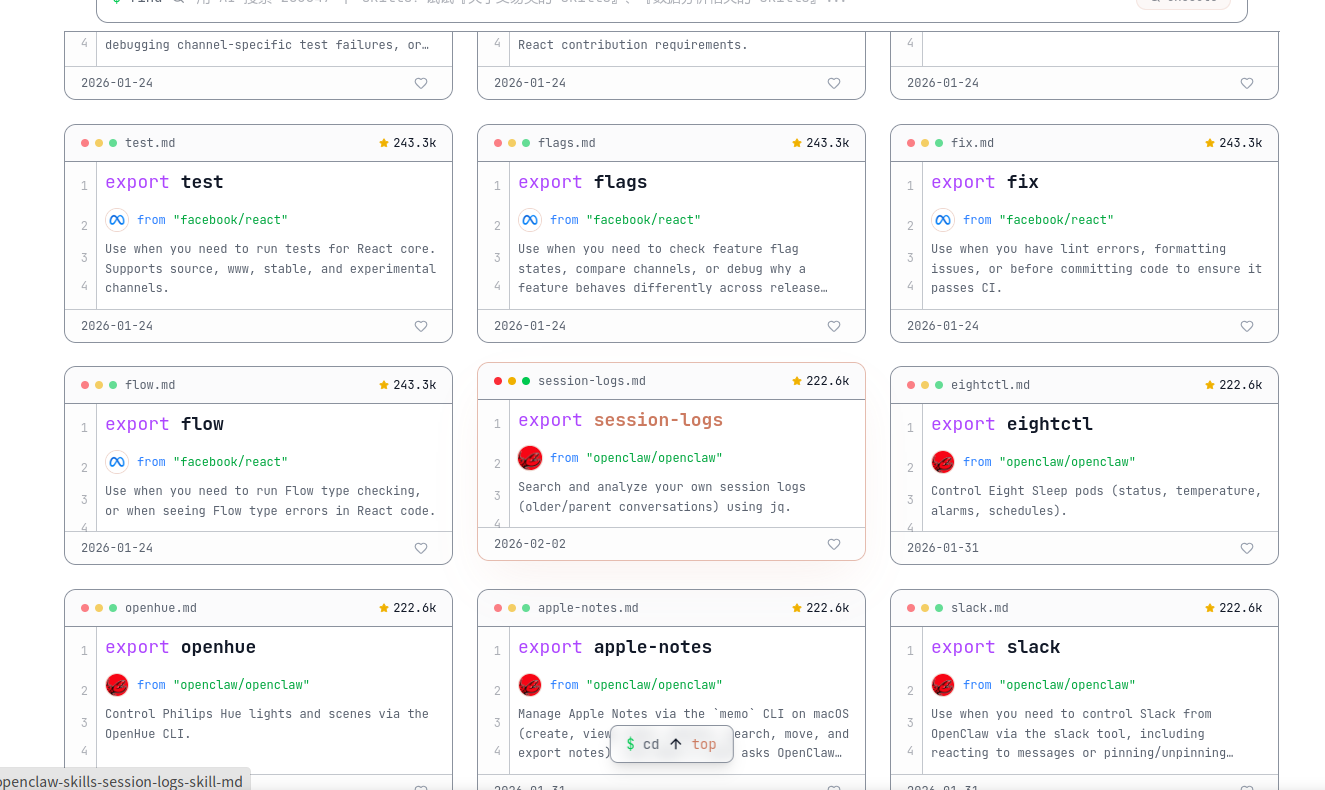Click the star icon on test.md header

(384, 143)
